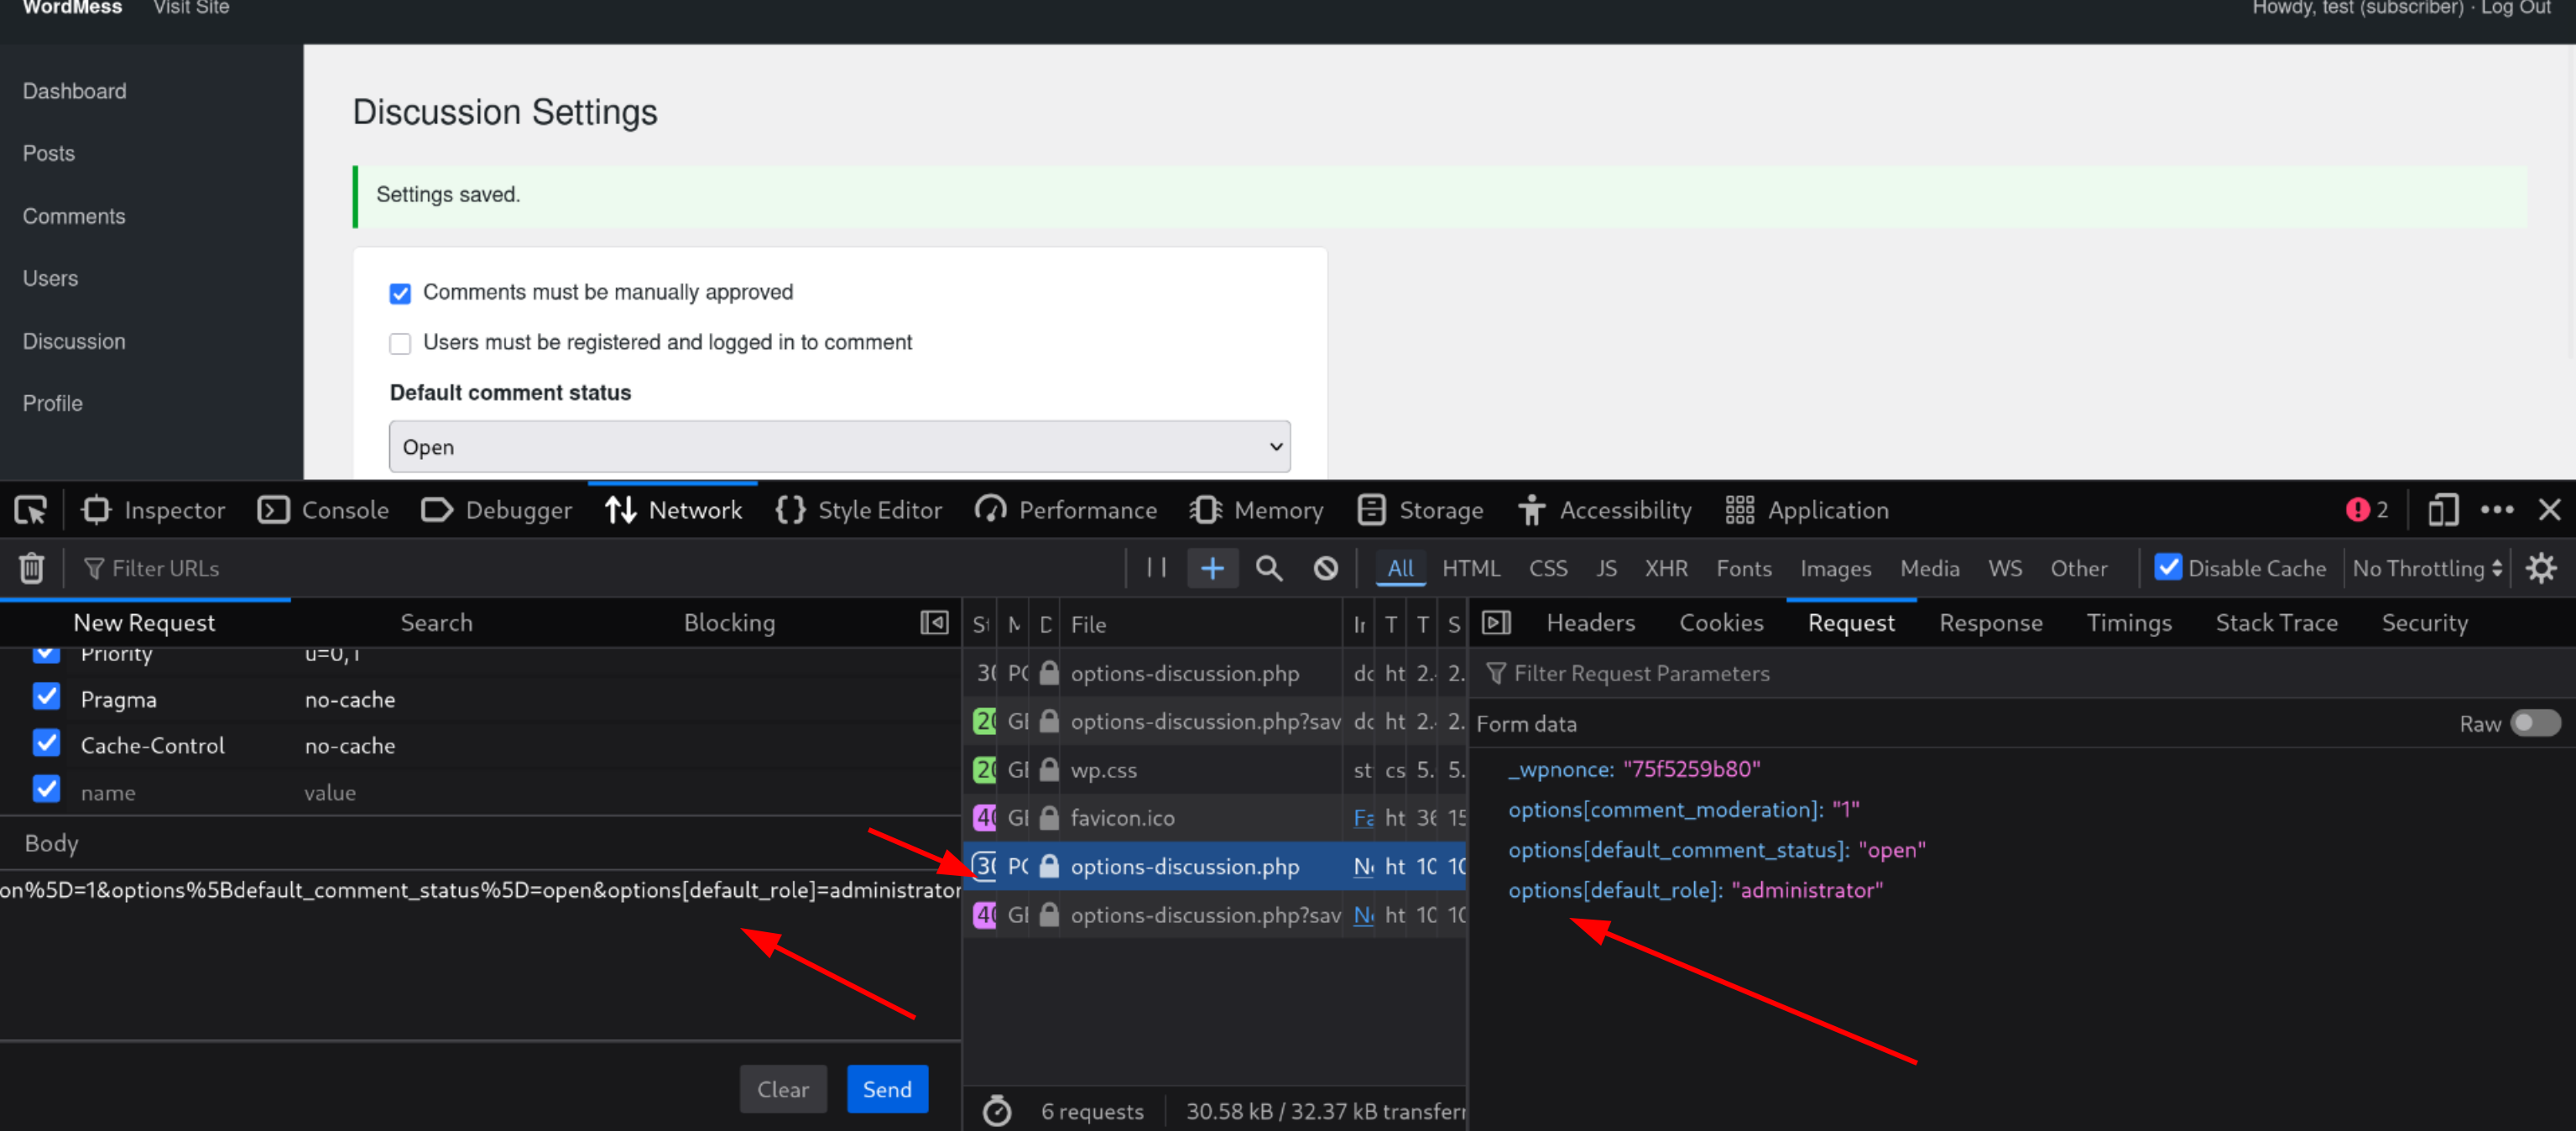Uncheck the Cache-Control header checkbox
Image resolution: width=2576 pixels, height=1131 pixels.
[x=46, y=743]
